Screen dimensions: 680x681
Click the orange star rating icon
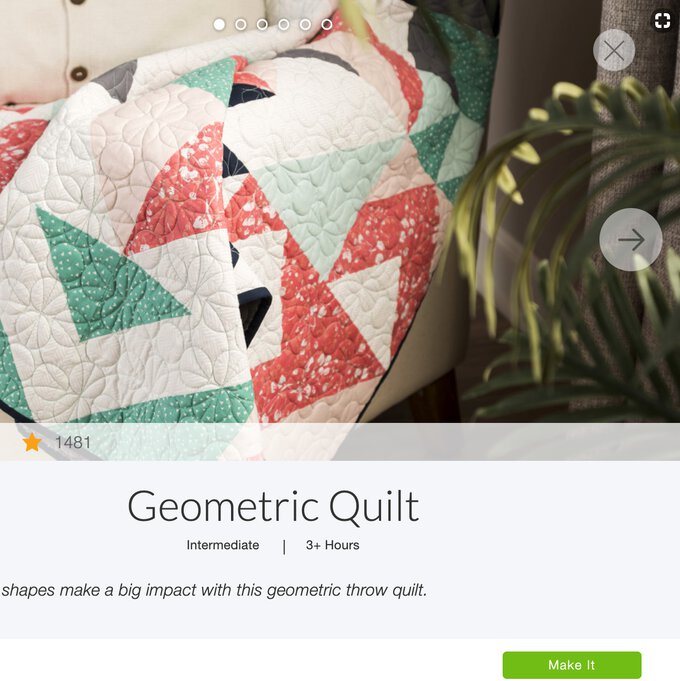(x=32, y=442)
